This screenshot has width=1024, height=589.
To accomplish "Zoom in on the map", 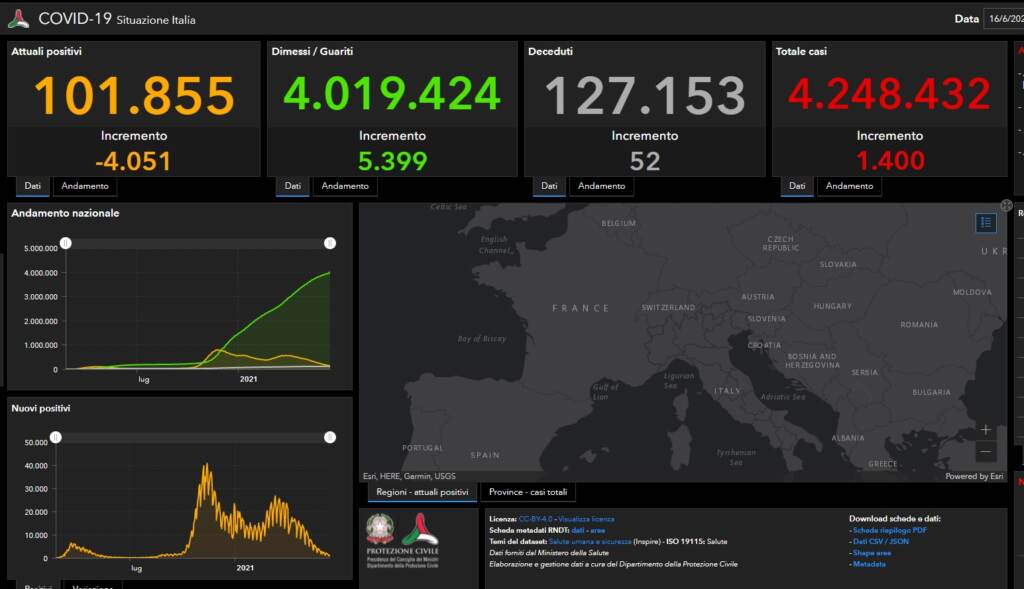I will pyautogui.click(x=985, y=430).
